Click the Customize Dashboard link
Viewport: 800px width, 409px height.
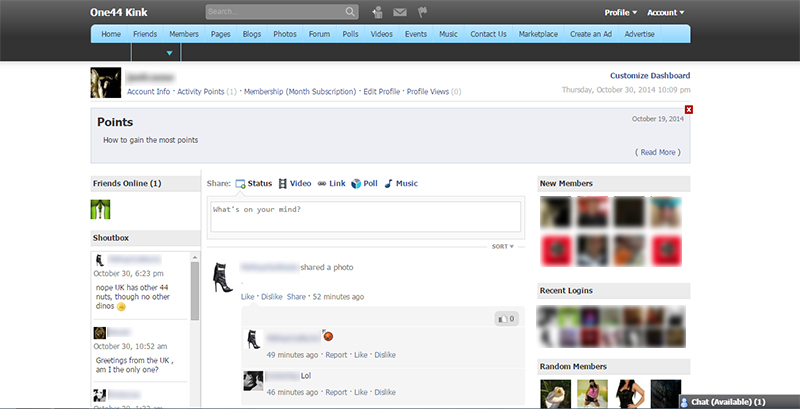click(649, 75)
